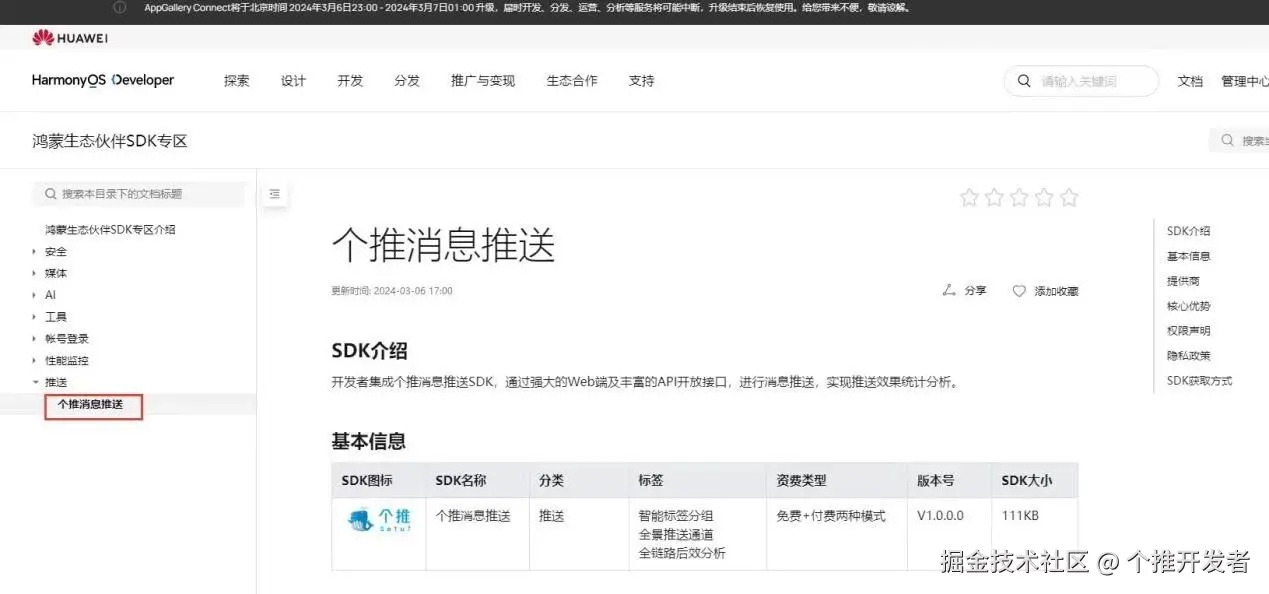Click the Huawei logo icon

coord(42,38)
